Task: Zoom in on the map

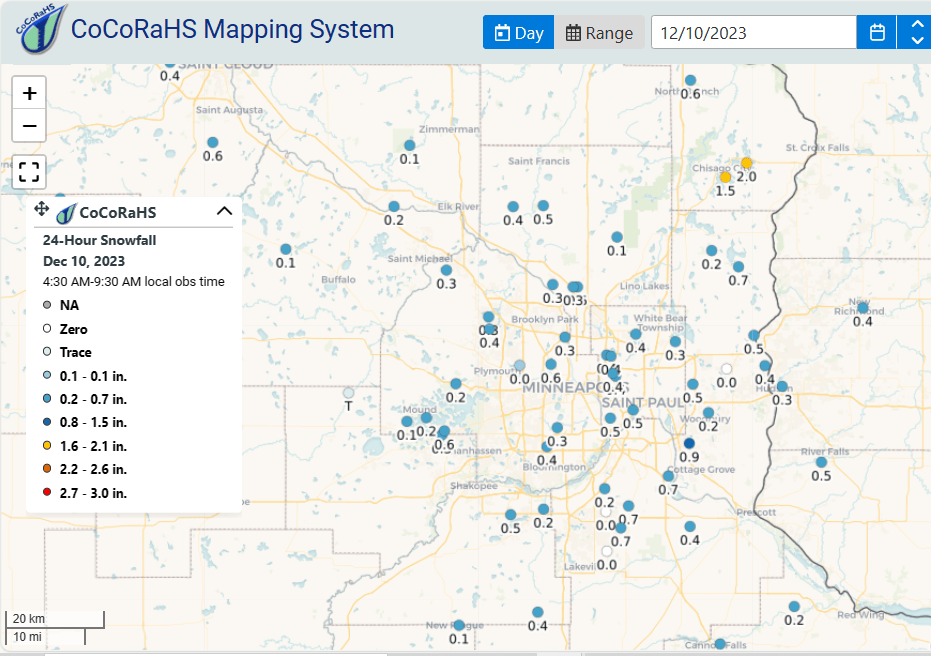Action: point(30,93)
